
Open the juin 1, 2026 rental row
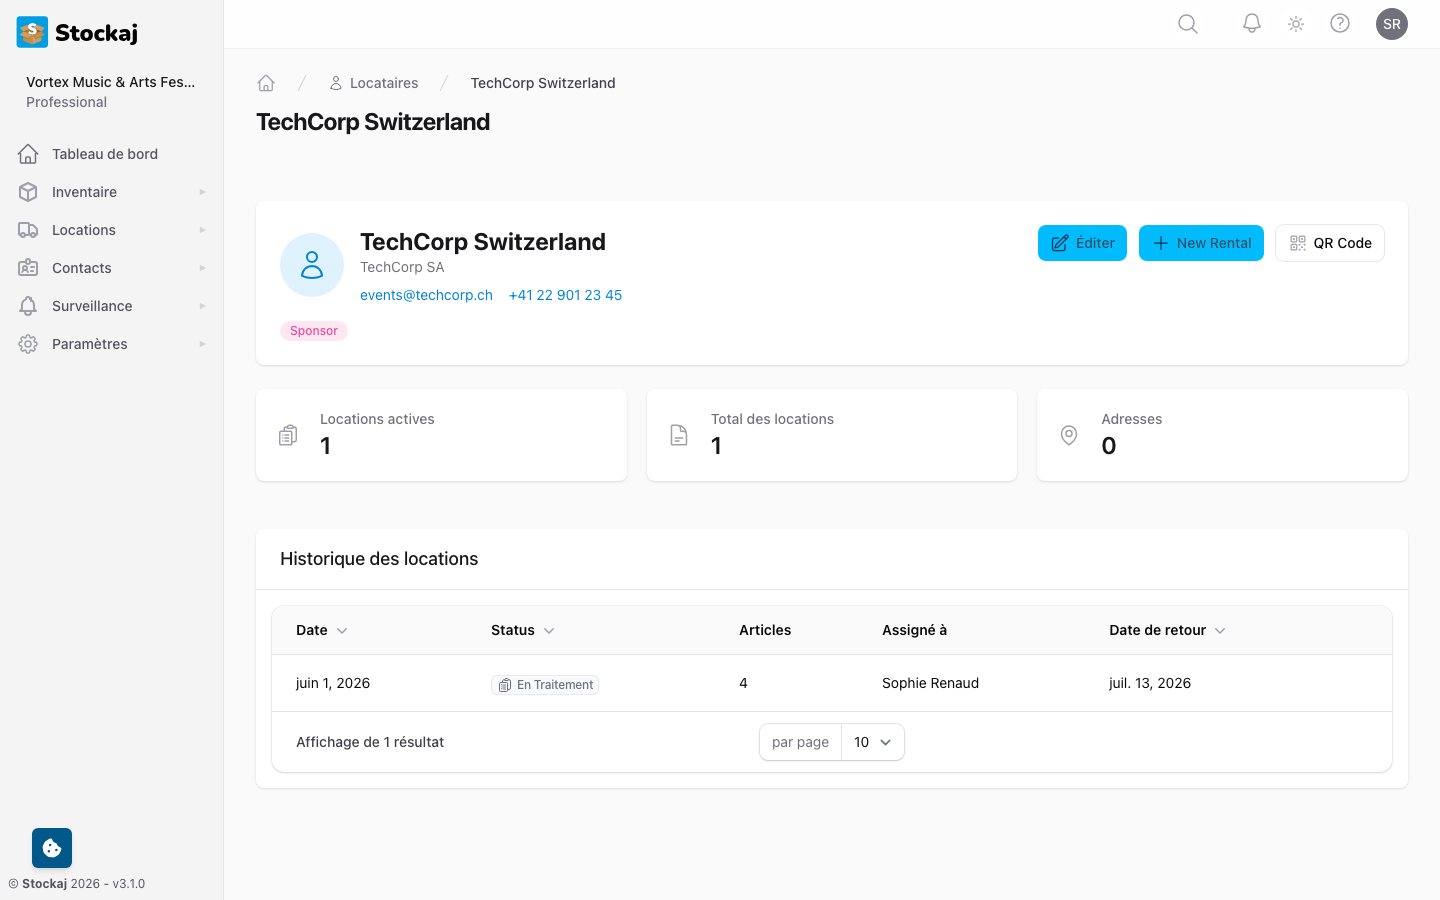333,683
